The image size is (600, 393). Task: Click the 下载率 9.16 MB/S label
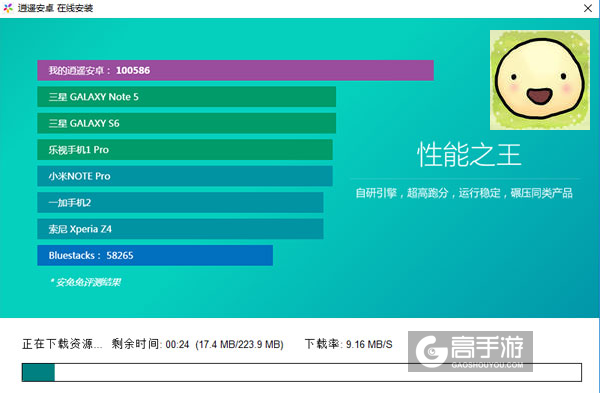point(349,344)
